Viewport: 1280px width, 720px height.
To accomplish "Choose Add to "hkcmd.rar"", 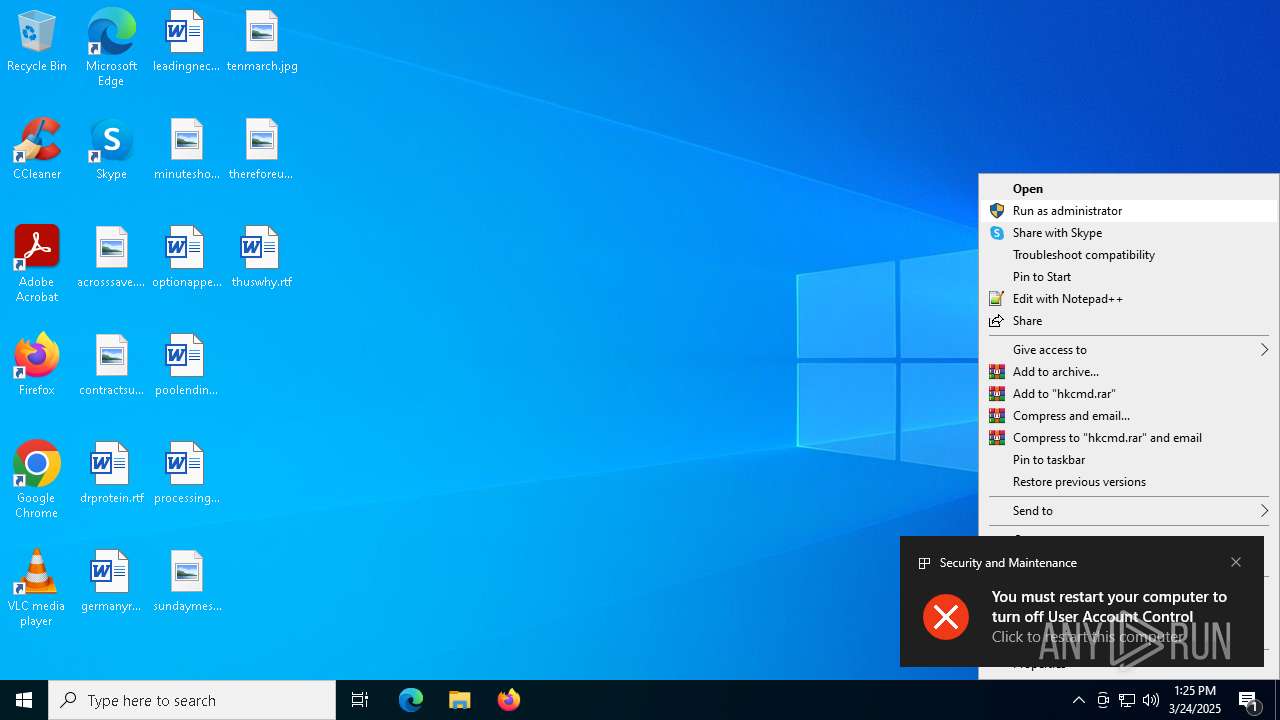I will click(x=1128, y=394).
